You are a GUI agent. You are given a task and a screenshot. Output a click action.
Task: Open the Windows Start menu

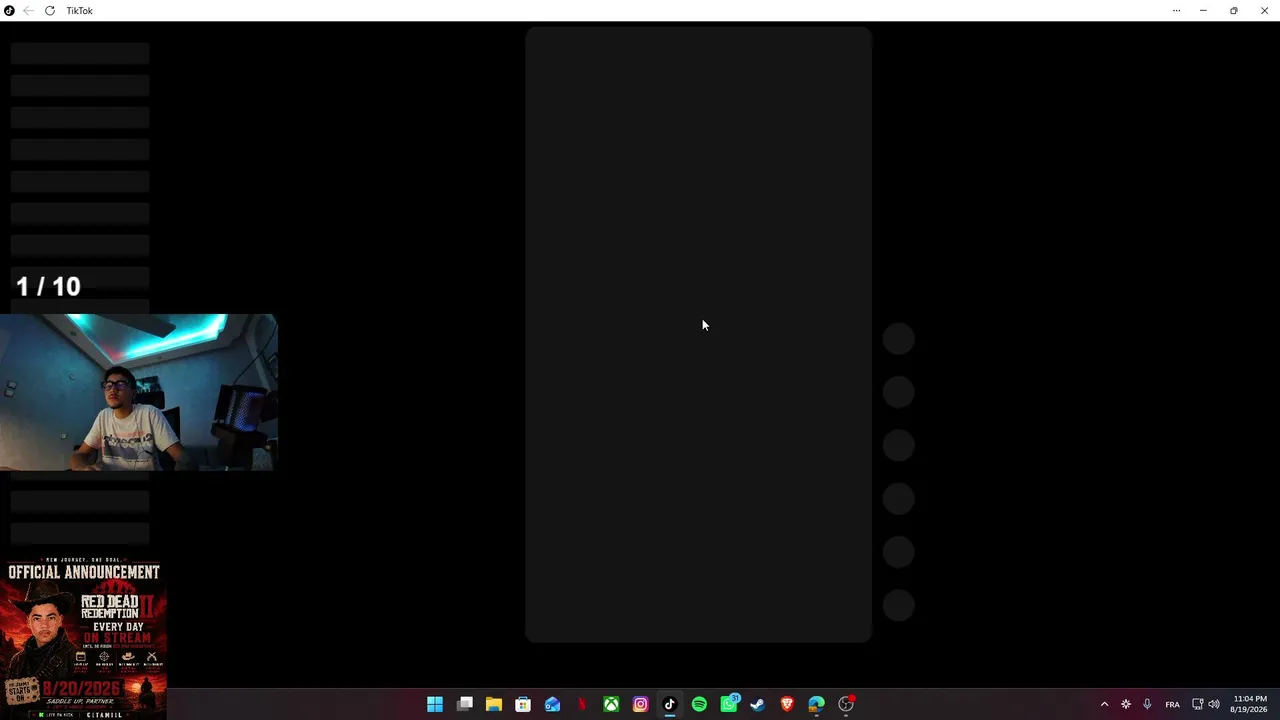point(435,704)
